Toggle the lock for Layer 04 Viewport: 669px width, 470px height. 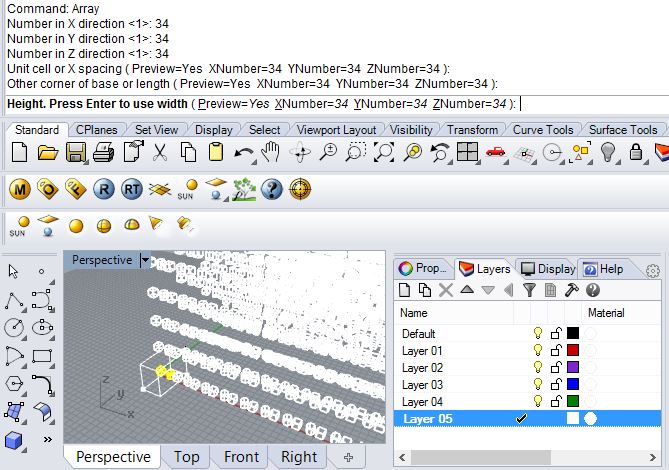556,401
